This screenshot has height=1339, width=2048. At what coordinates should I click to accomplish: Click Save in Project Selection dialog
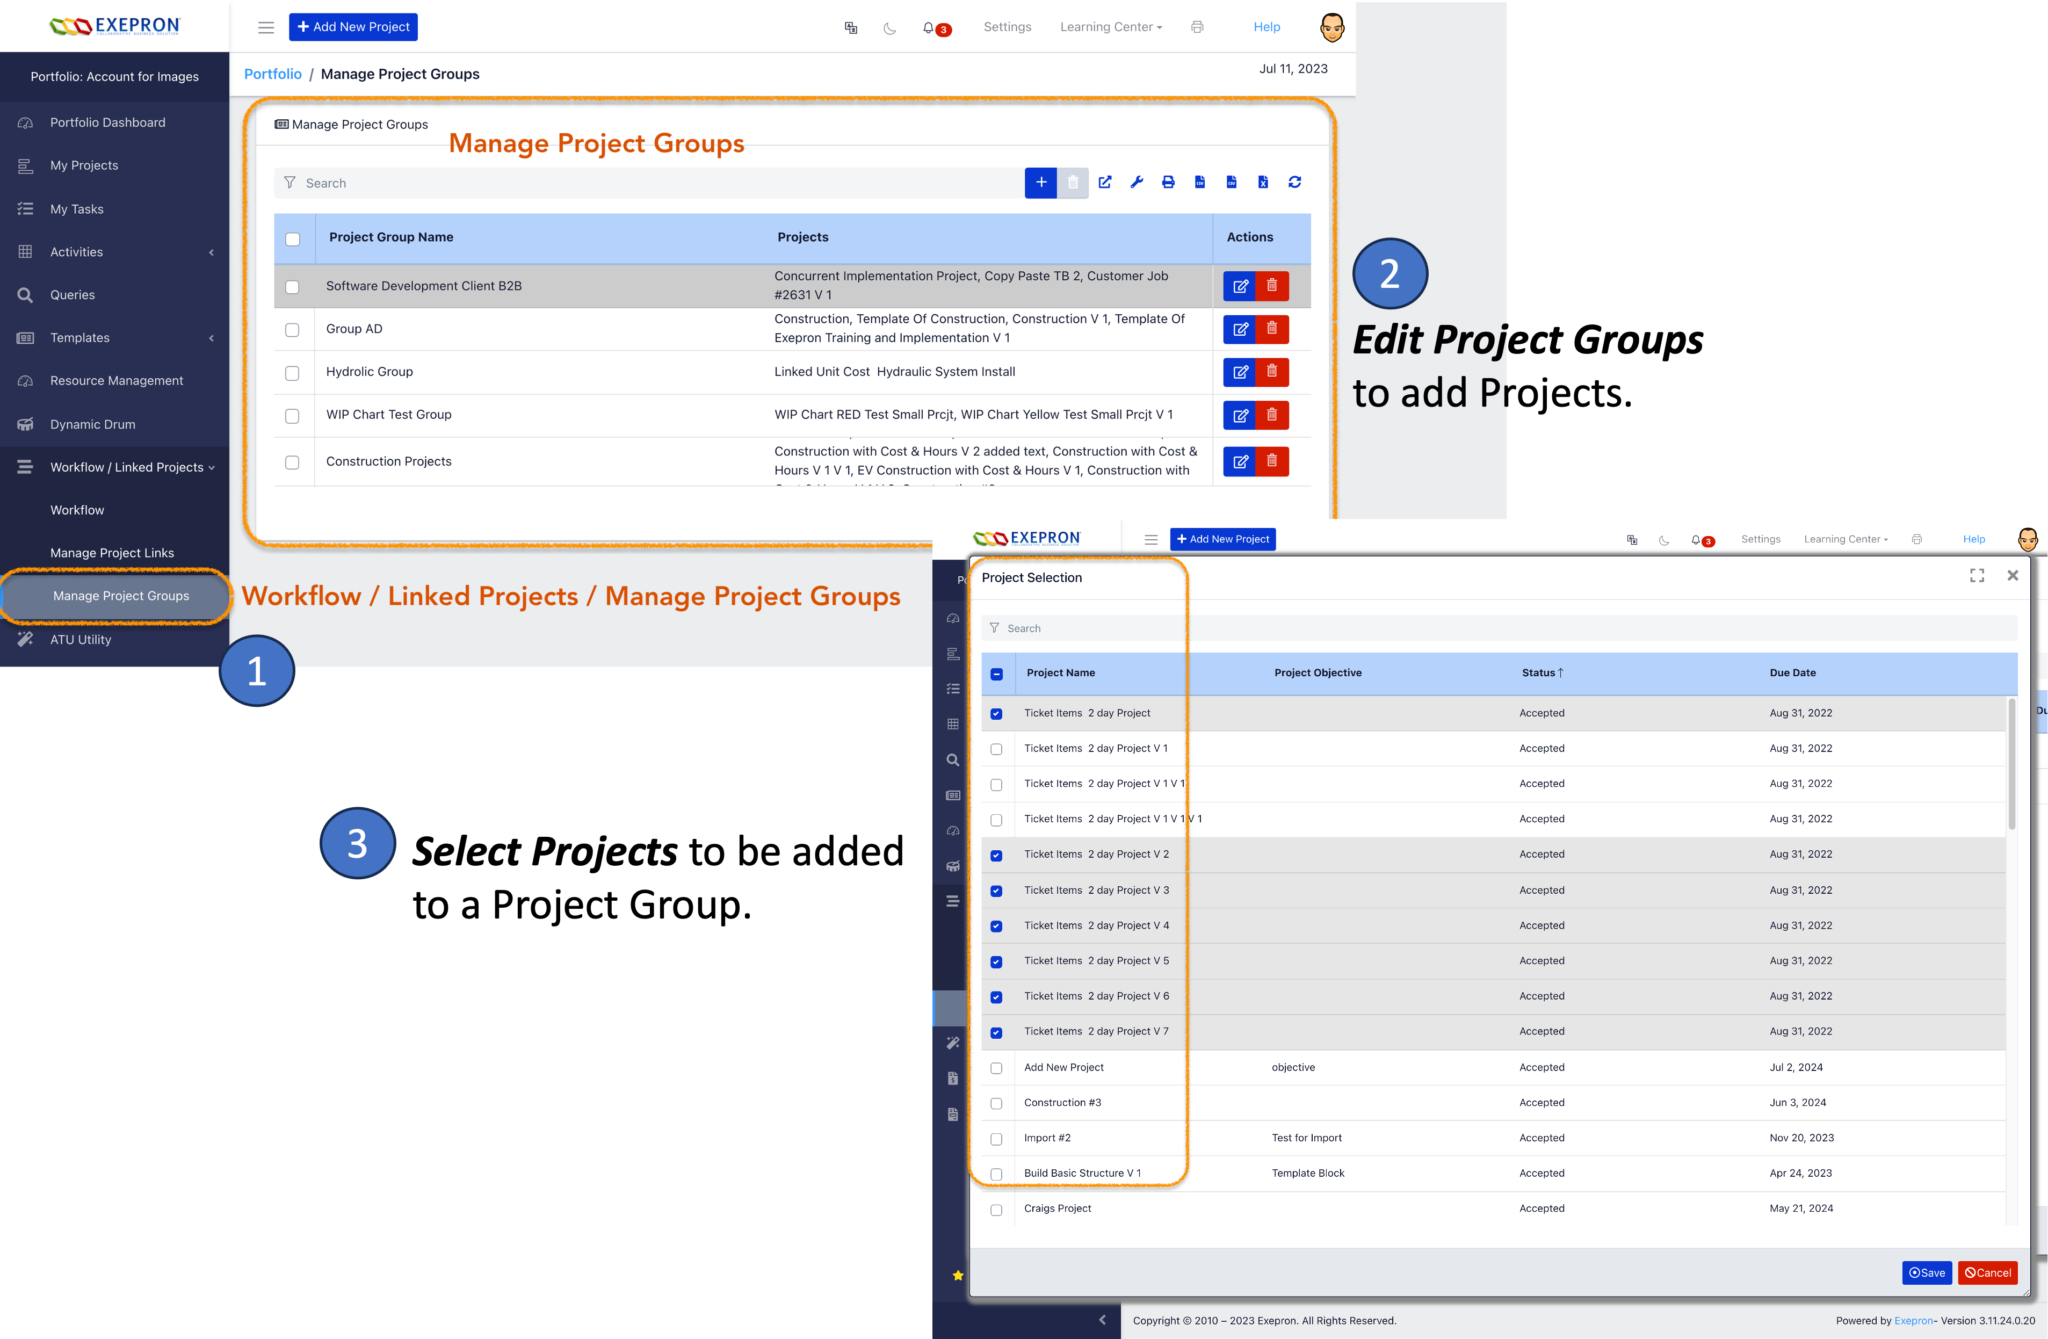click(x=1926, y=1273)
